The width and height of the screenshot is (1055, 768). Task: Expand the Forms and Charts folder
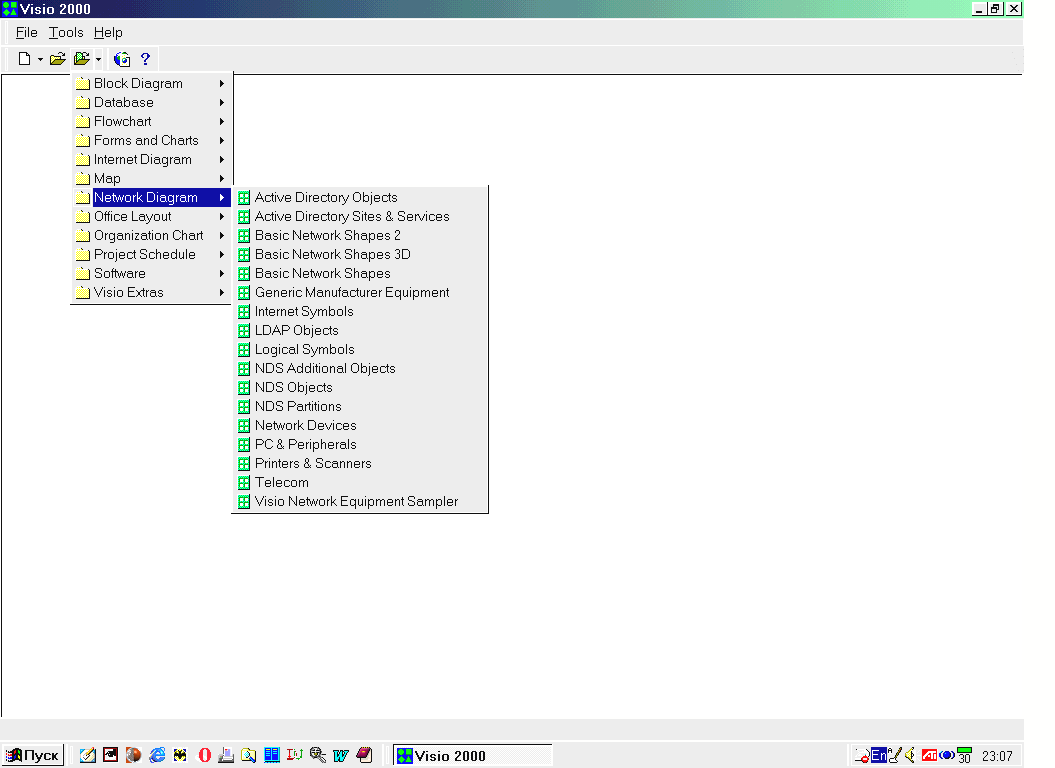click(x=151, y=140)
